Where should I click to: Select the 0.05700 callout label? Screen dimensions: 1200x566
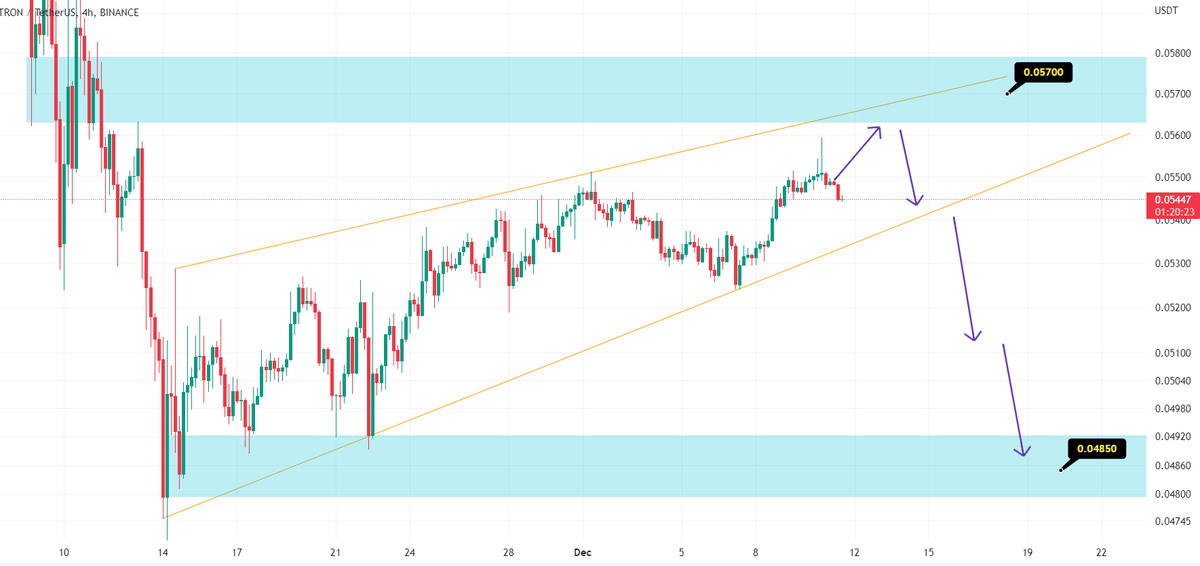tap(1044, 72)
